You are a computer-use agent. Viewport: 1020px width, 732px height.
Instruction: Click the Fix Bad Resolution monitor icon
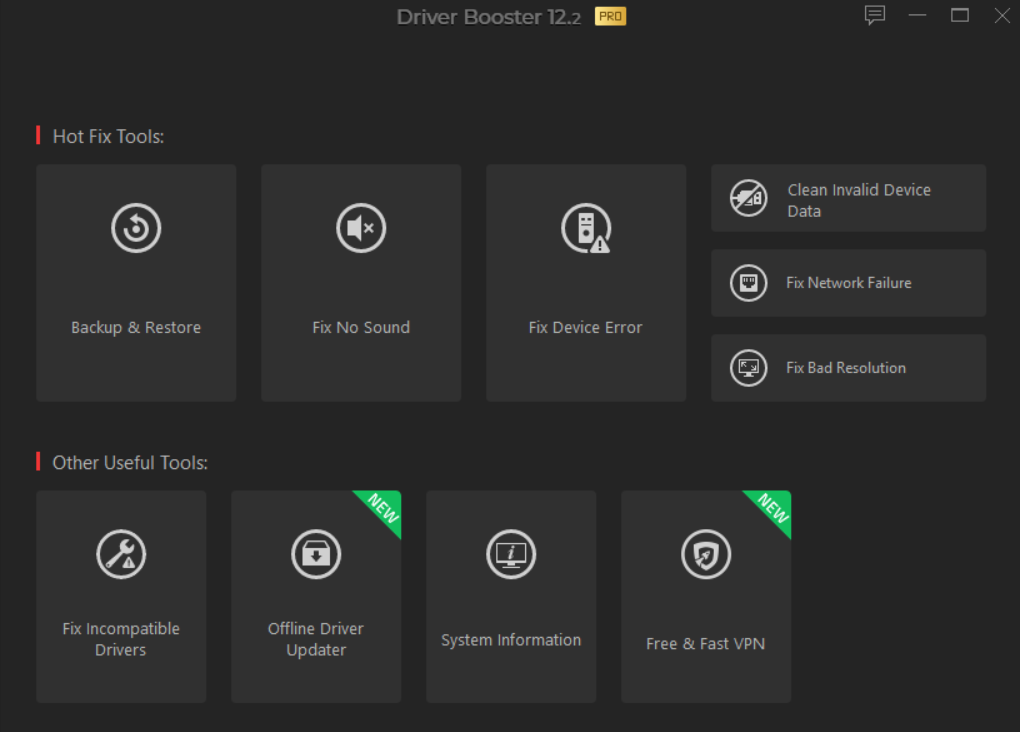(749, 368)
